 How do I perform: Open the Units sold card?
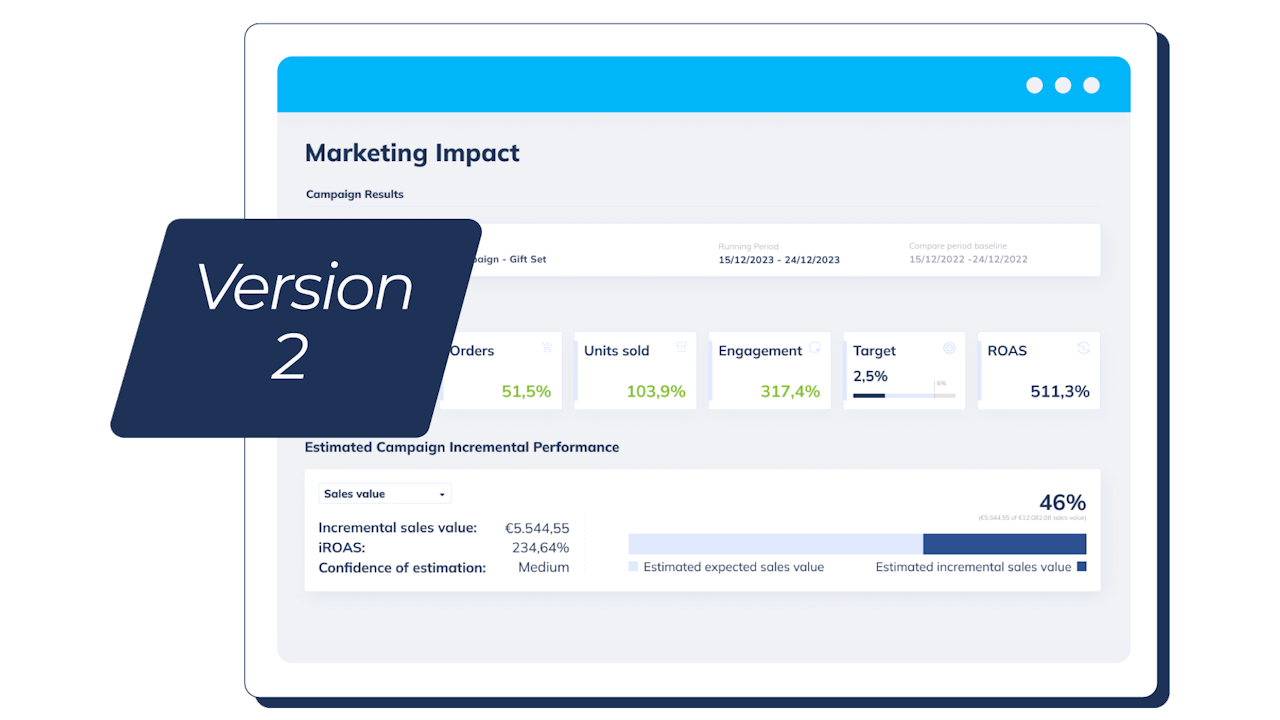coord(636,371)
